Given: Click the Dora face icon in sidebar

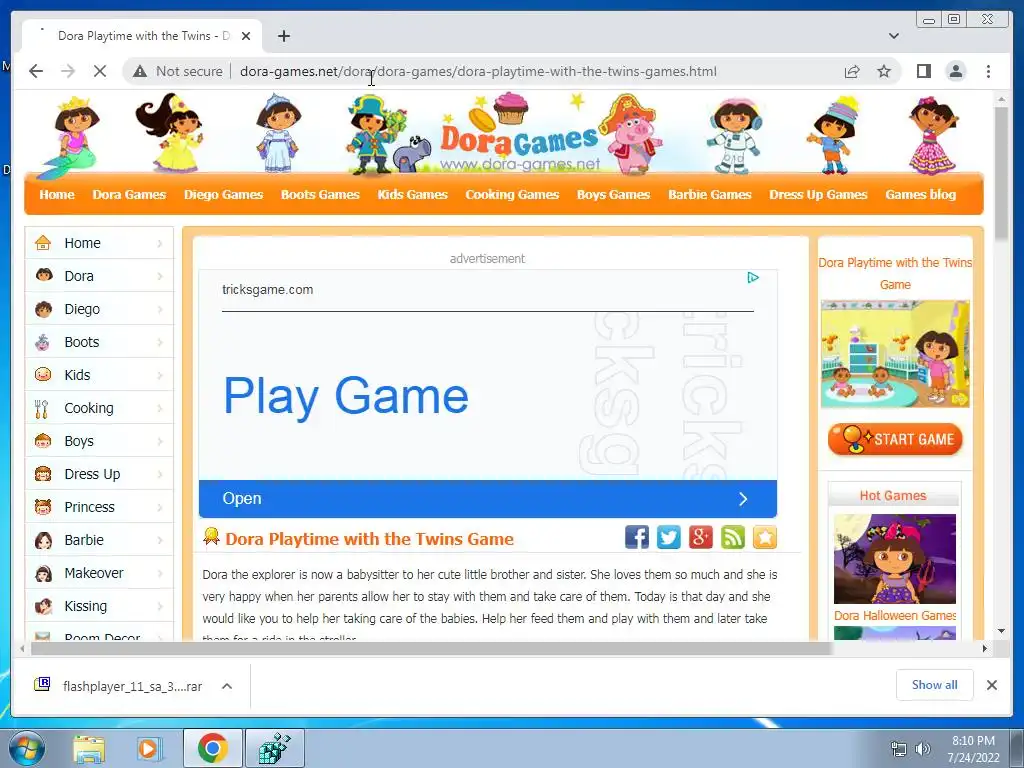Looking at the screenshot, I should click(x=44, y=276).
